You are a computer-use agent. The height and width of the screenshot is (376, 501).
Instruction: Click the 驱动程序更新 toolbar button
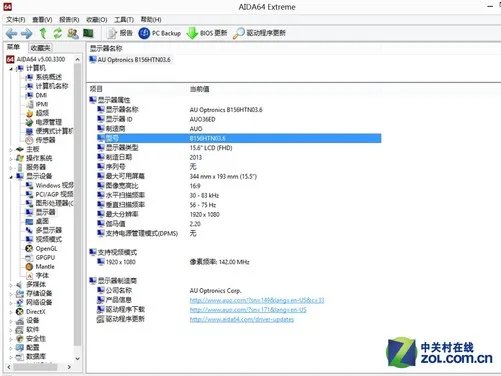(x=259, y=33)
